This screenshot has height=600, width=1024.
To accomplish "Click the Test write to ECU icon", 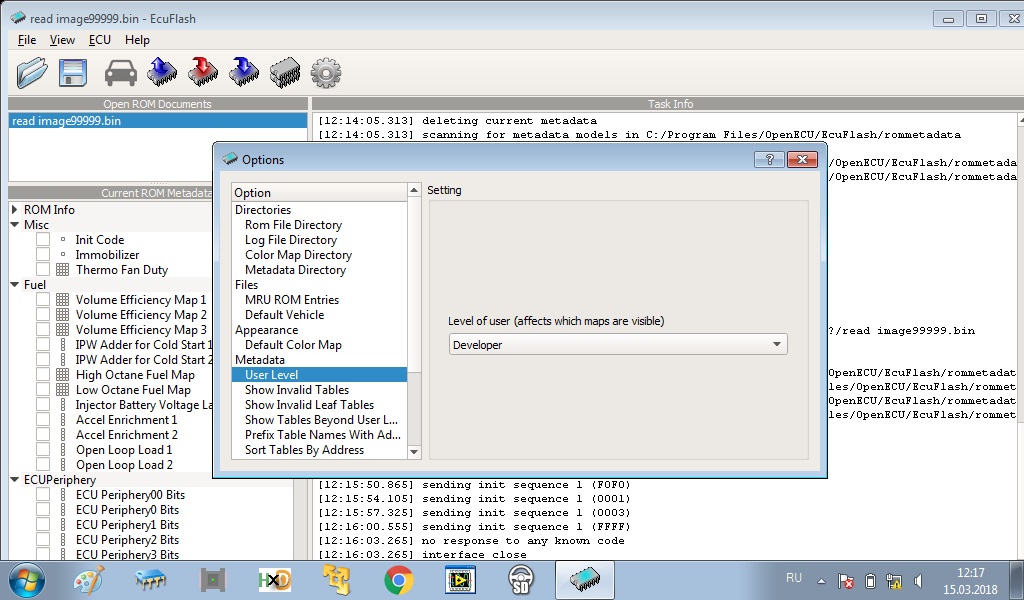I will [244, 72].
